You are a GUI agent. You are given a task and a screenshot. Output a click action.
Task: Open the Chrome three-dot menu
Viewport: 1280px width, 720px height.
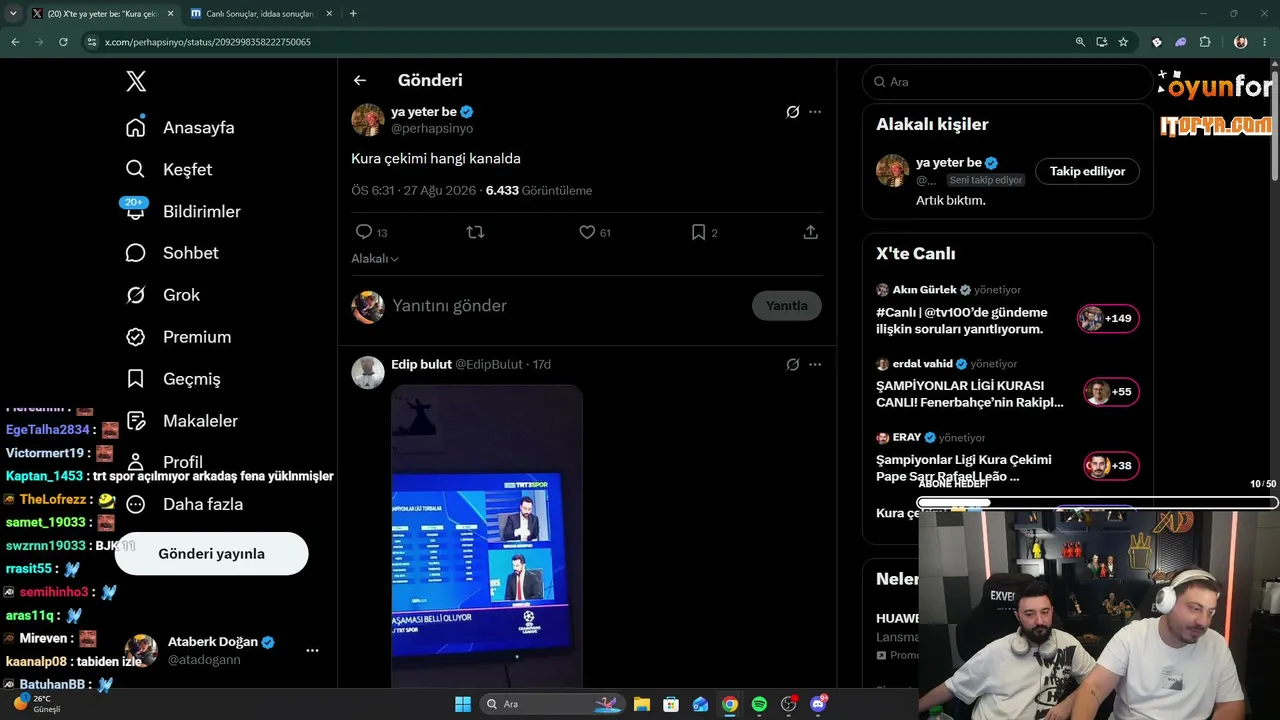click(1265, 42)
